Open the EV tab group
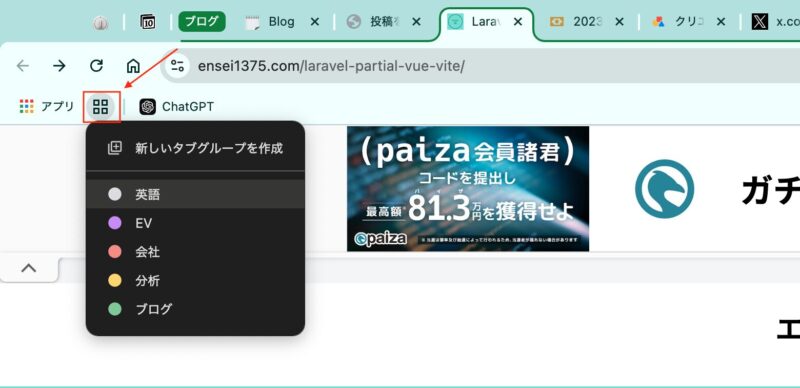800x388 pixels. (195, 223)
